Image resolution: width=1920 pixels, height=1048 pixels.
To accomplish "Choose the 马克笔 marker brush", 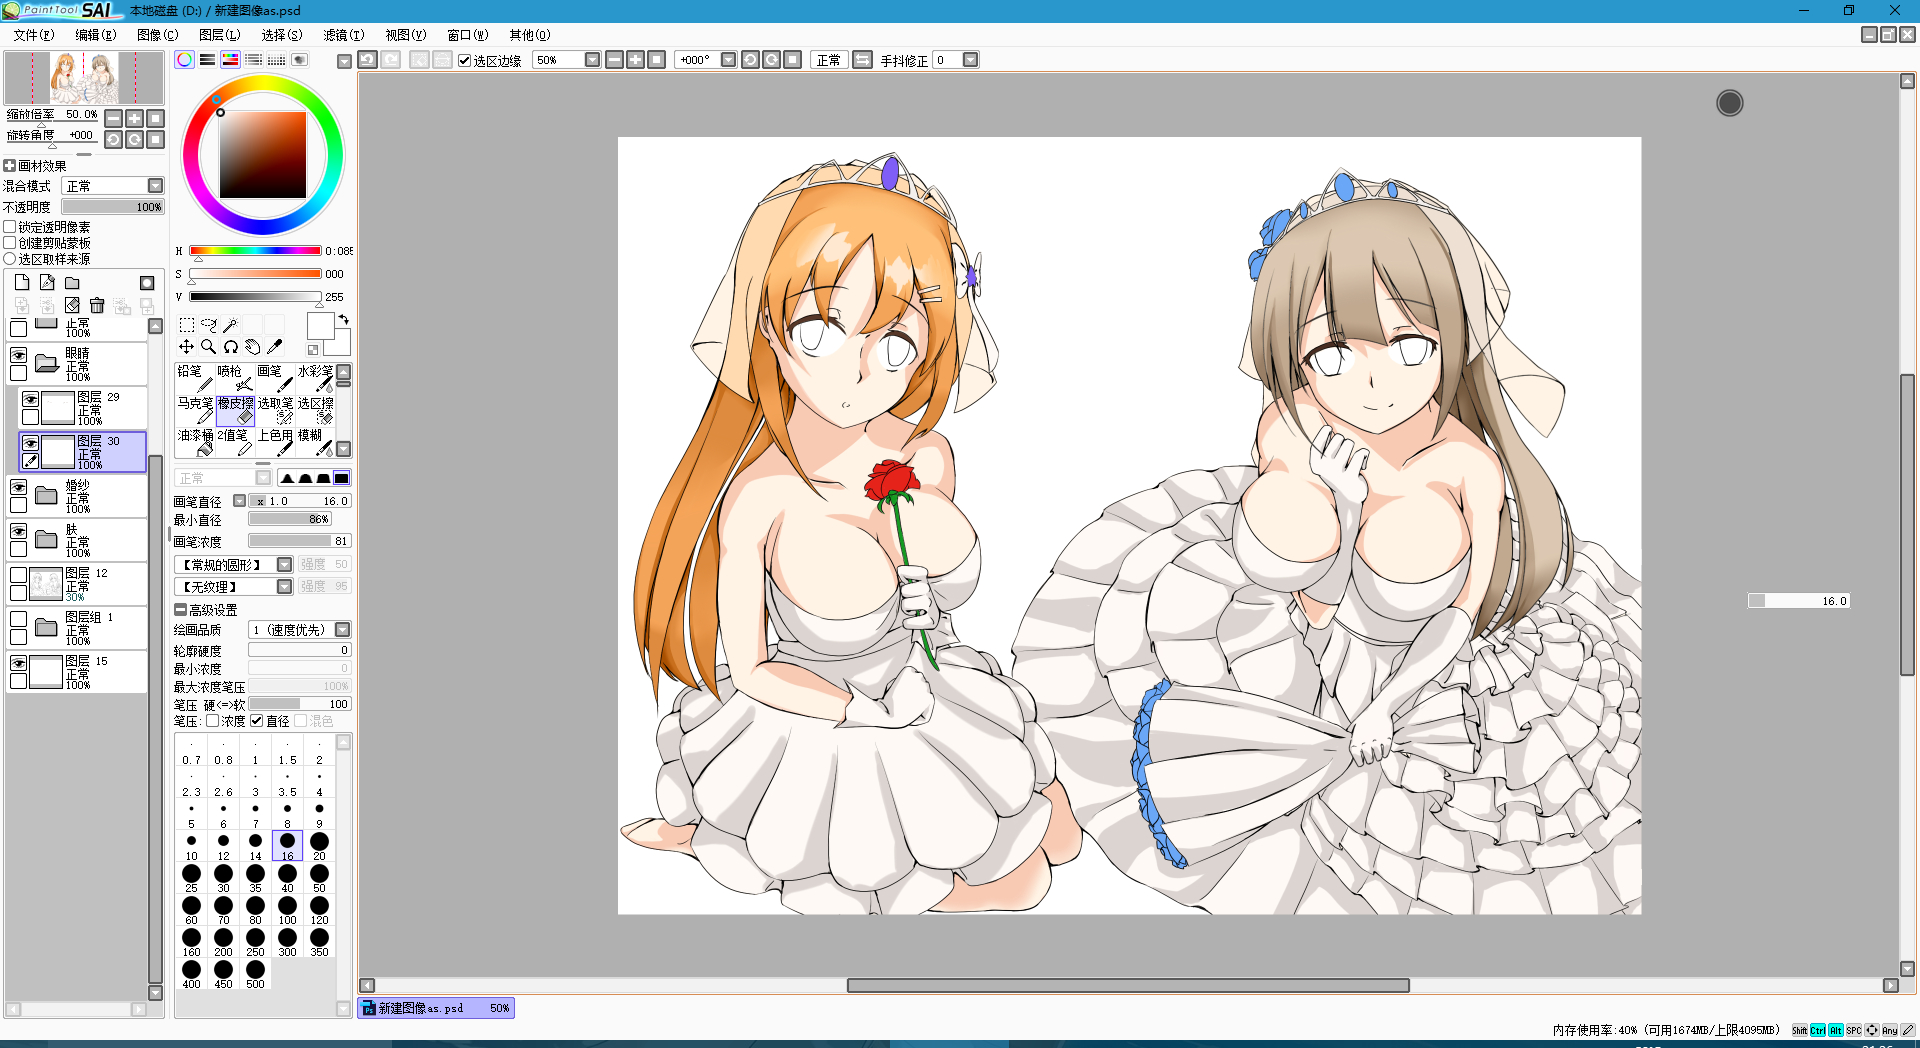I will 195,410.
